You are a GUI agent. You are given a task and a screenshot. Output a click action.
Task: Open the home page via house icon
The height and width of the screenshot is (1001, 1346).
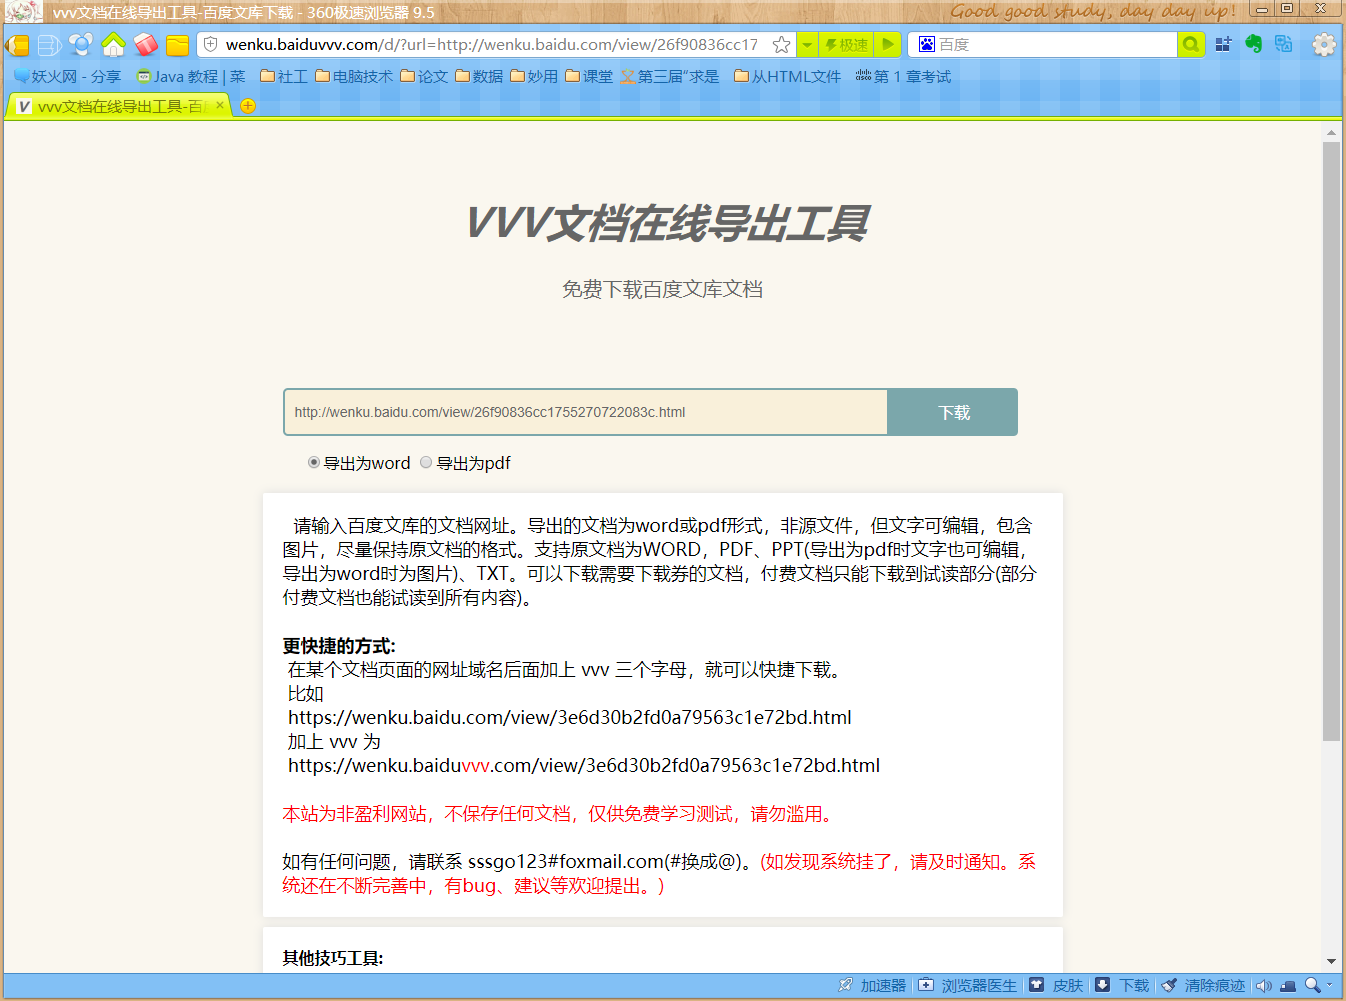pyautogui.click(x=113, y=45)
